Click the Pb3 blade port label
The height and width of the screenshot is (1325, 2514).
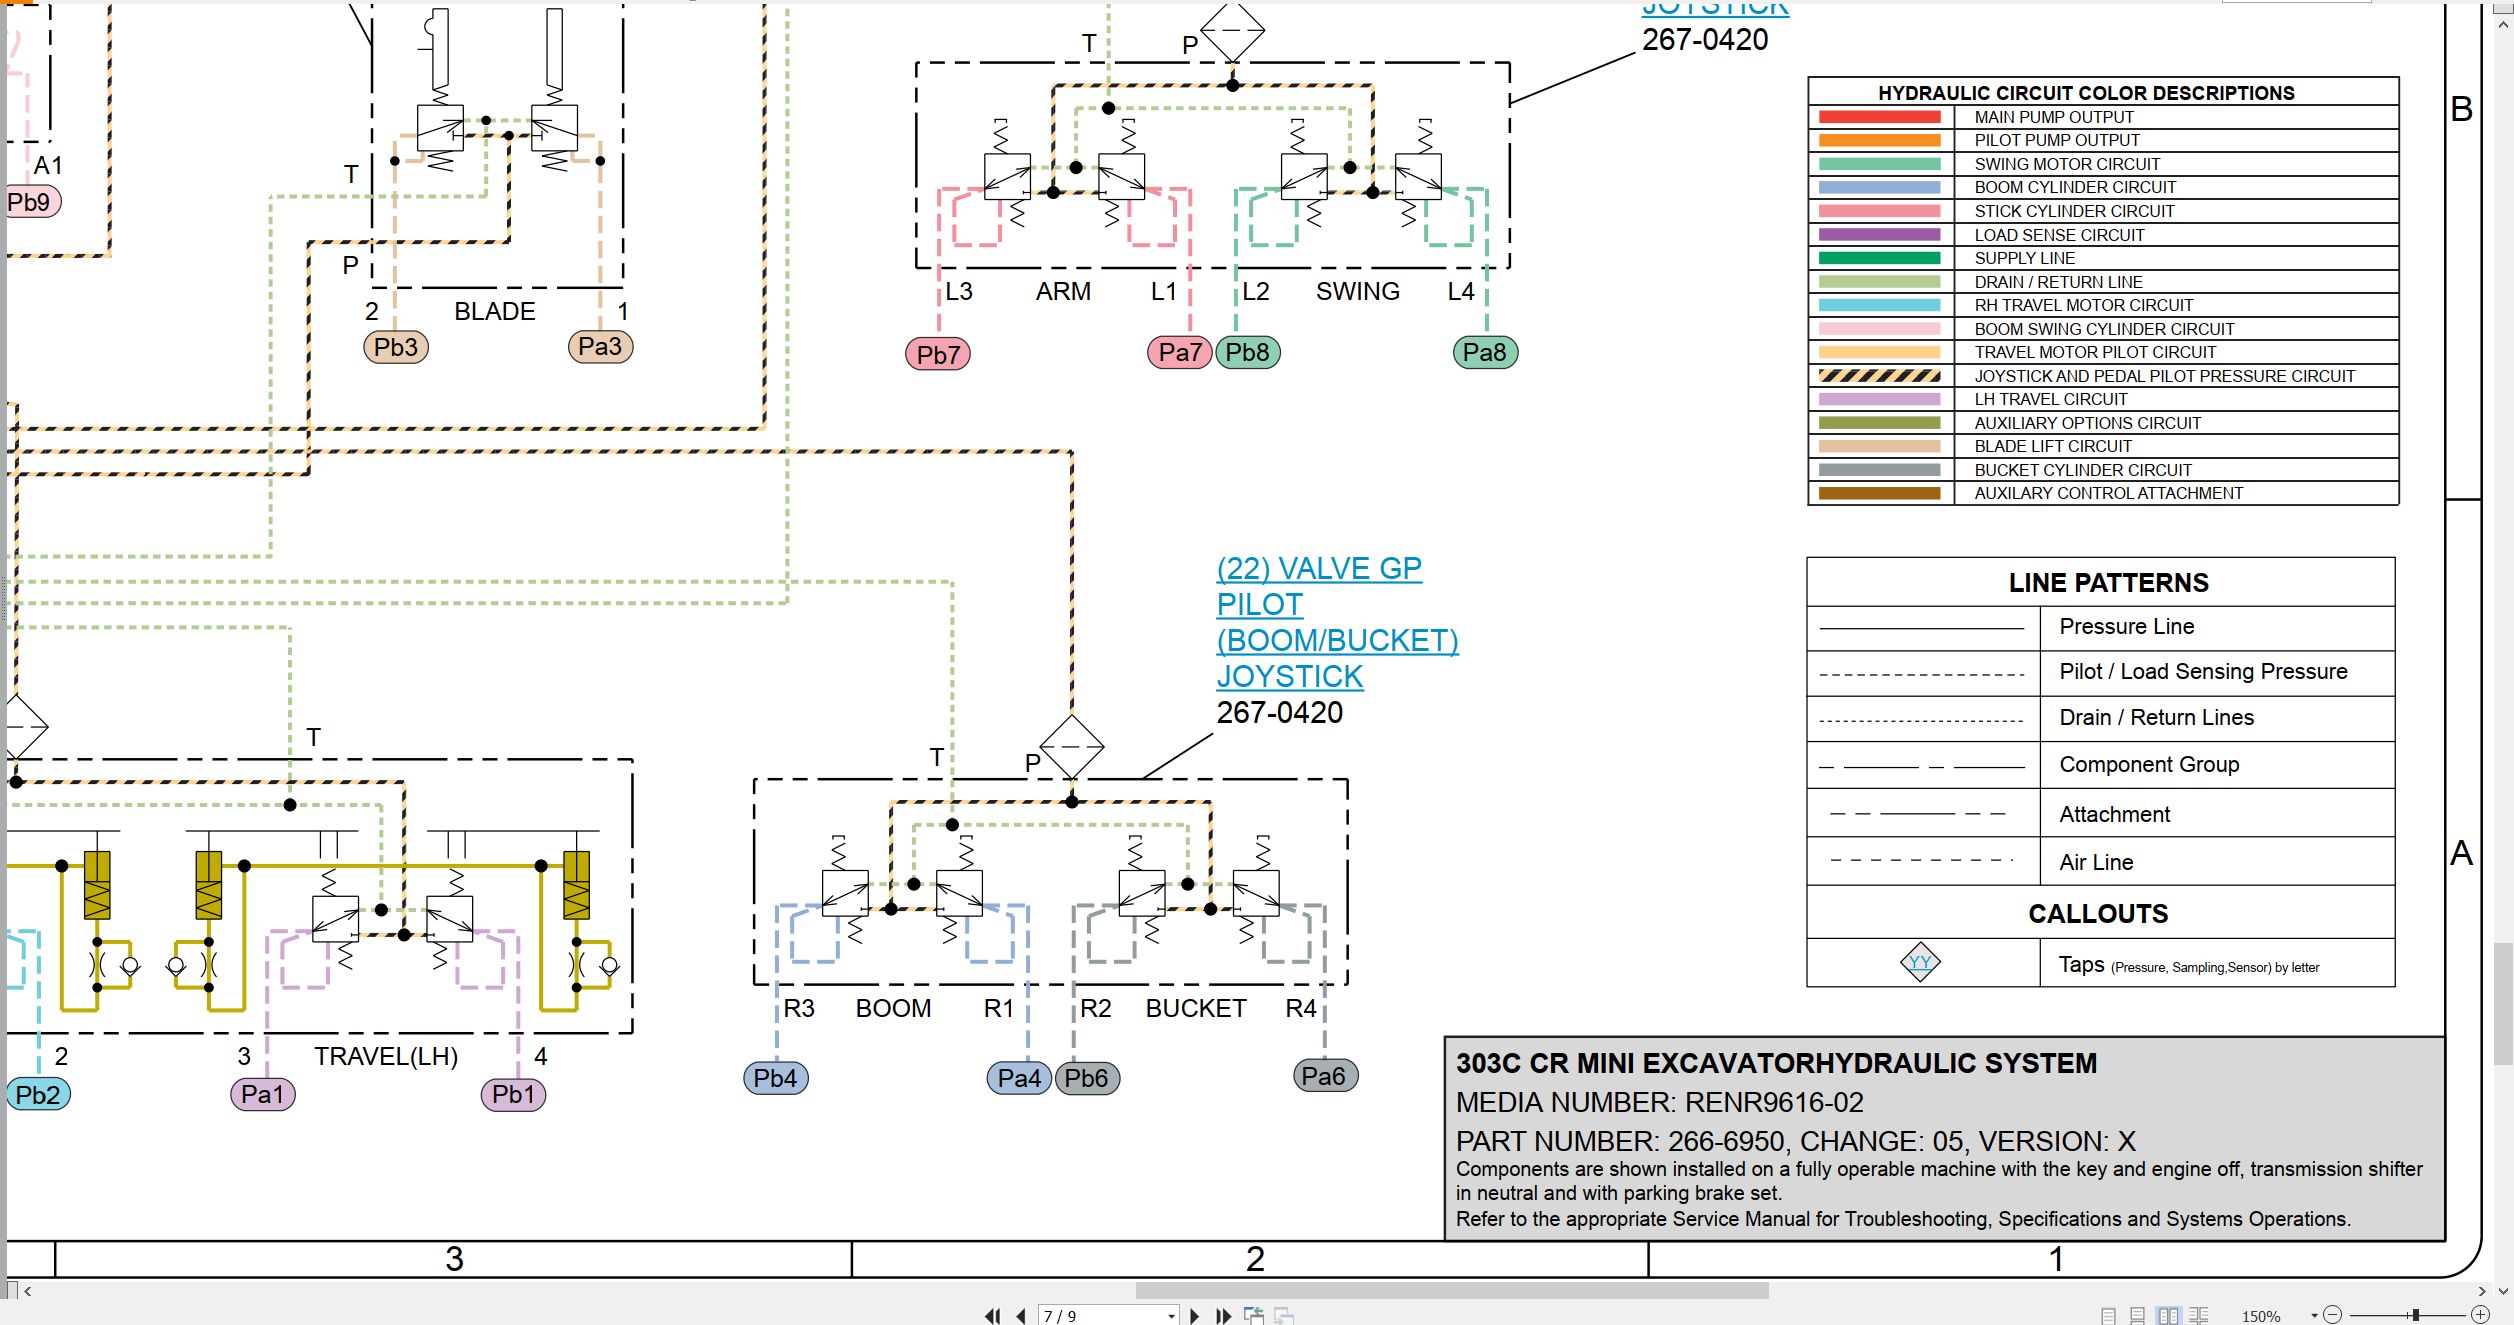(396, 347)
